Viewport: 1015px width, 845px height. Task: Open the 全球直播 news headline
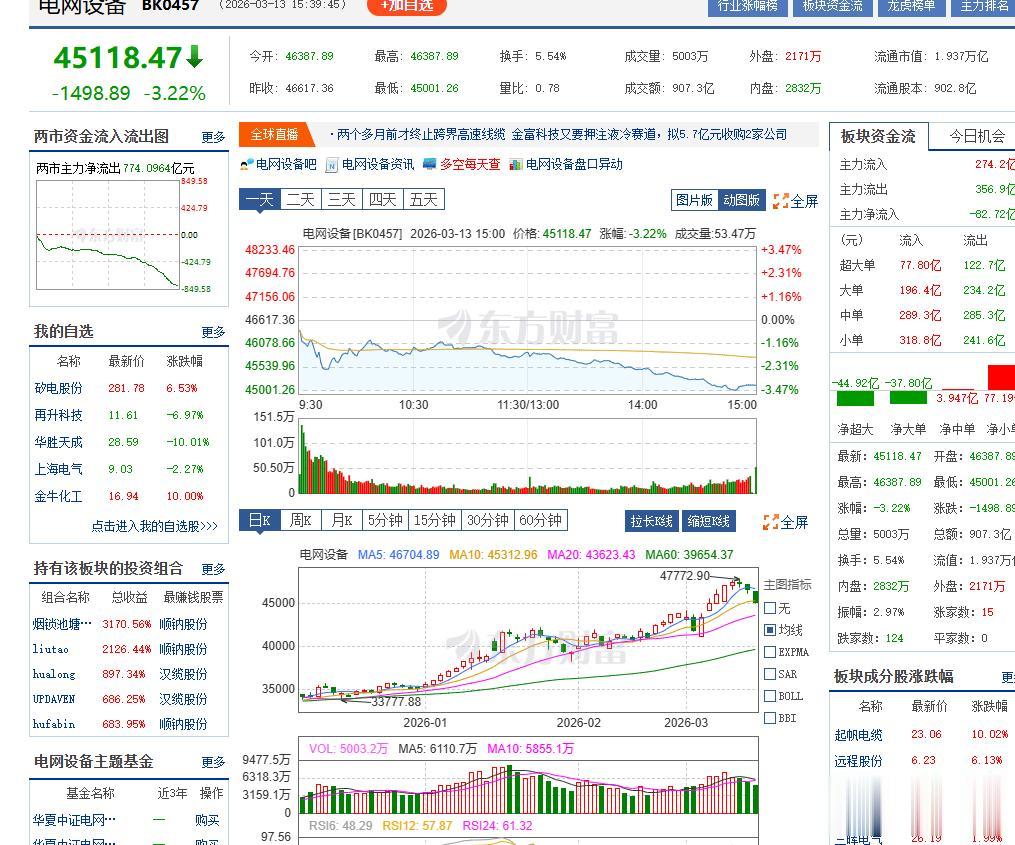[562, 135]
